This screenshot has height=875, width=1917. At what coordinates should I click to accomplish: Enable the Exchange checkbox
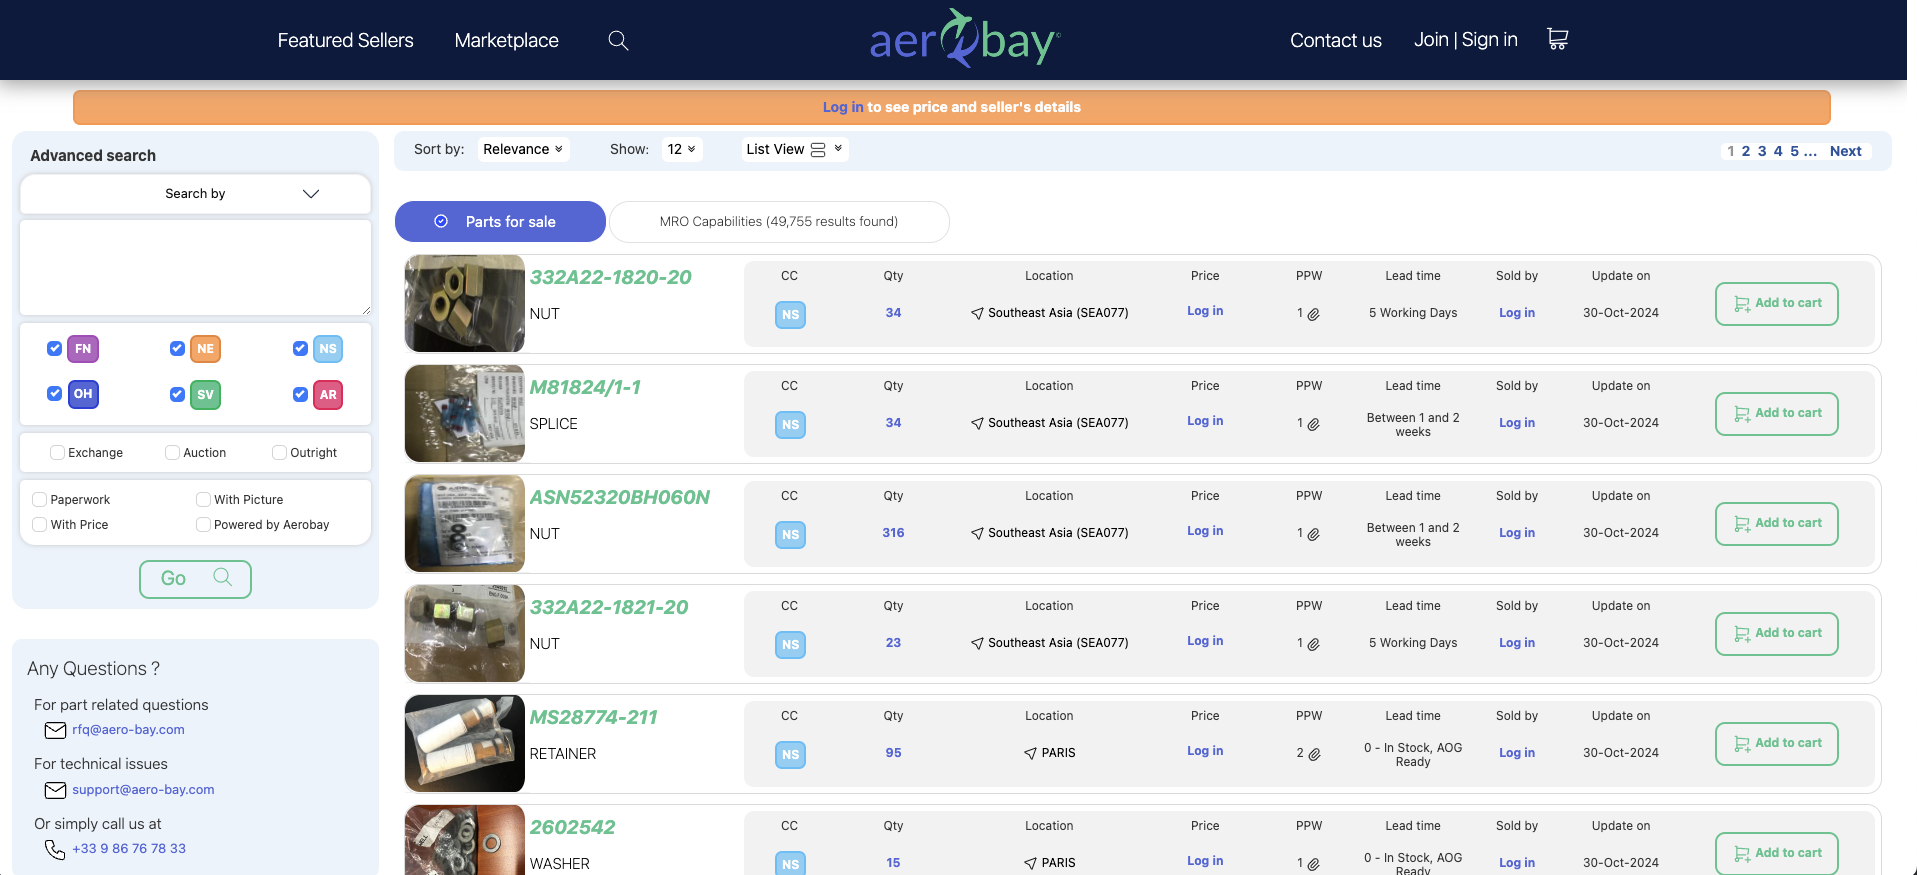pyautogui.click(x=57, y=452)
